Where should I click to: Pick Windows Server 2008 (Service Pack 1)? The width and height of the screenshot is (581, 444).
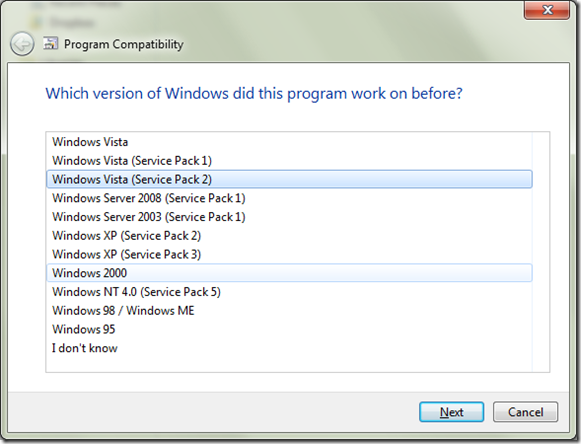[289, 198]
